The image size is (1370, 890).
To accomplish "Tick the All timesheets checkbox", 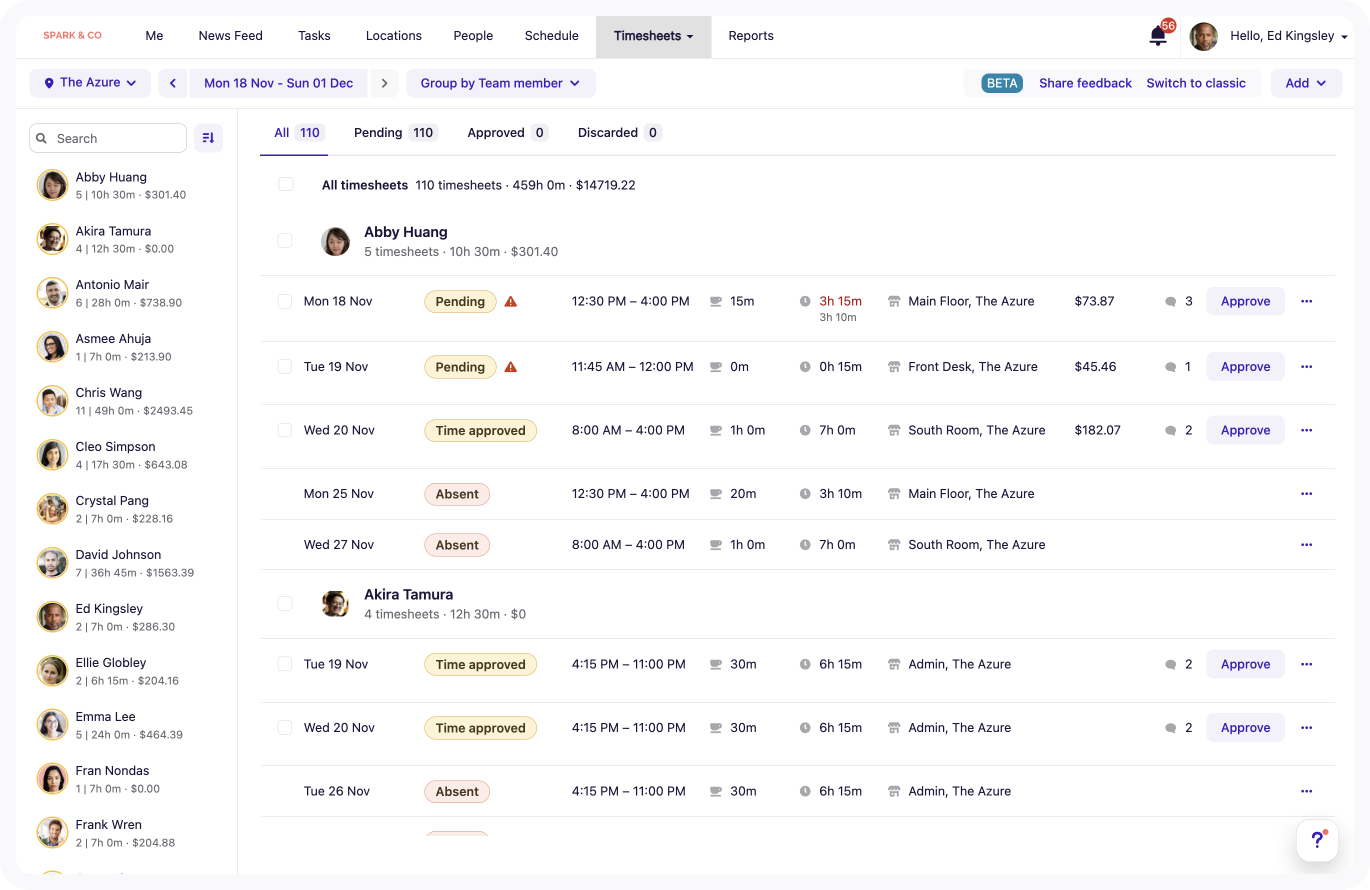I will coord(286,184).
